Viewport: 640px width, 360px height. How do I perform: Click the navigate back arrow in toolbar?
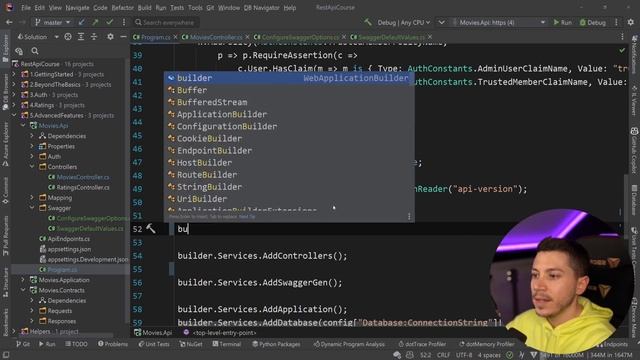pos(9,22)
